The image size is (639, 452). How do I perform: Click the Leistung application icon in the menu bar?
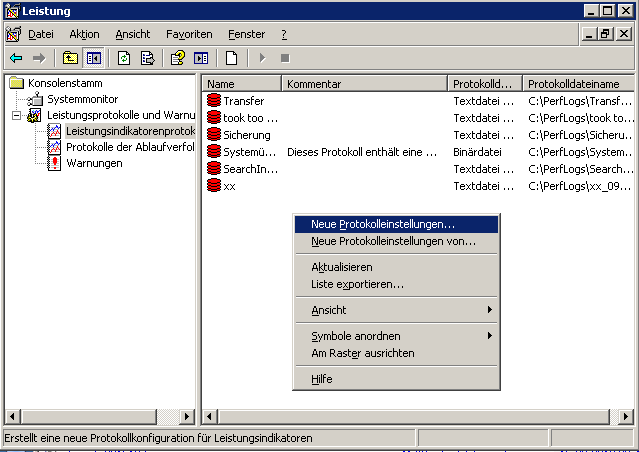click(x=13, y=34)
